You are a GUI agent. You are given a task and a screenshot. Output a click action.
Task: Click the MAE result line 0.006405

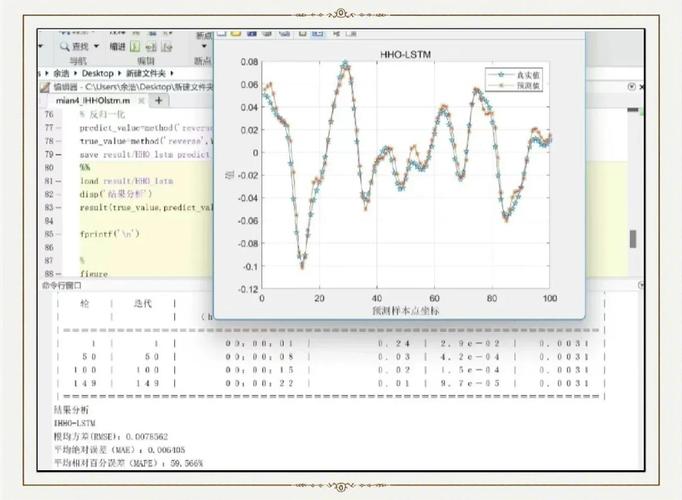(119, 449)
